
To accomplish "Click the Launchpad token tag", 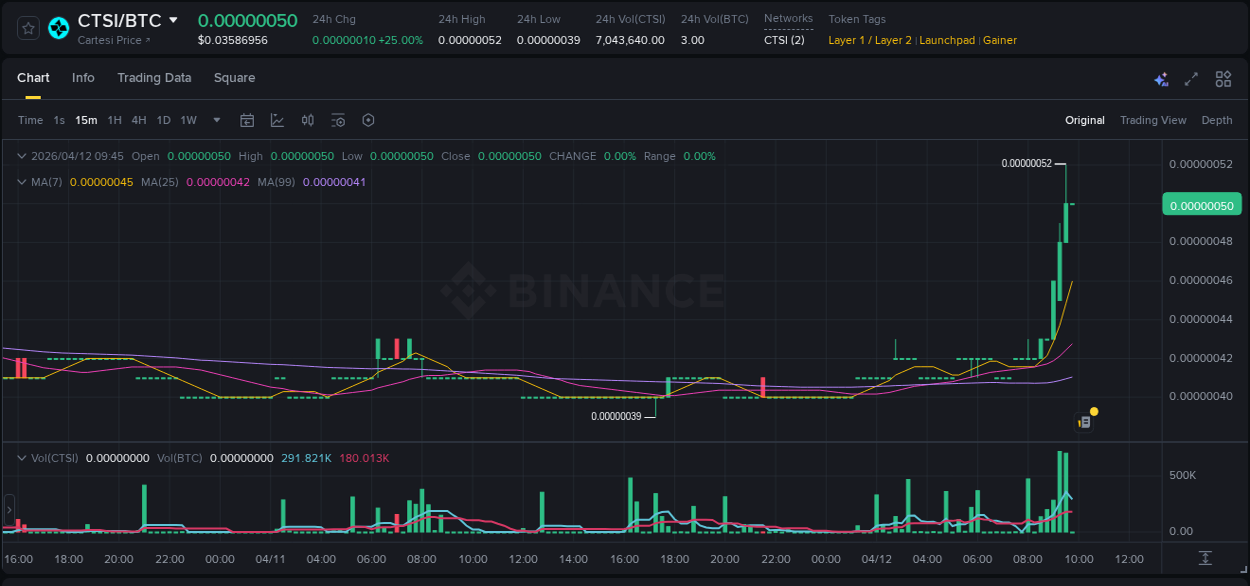I will (x=947, y=40).
